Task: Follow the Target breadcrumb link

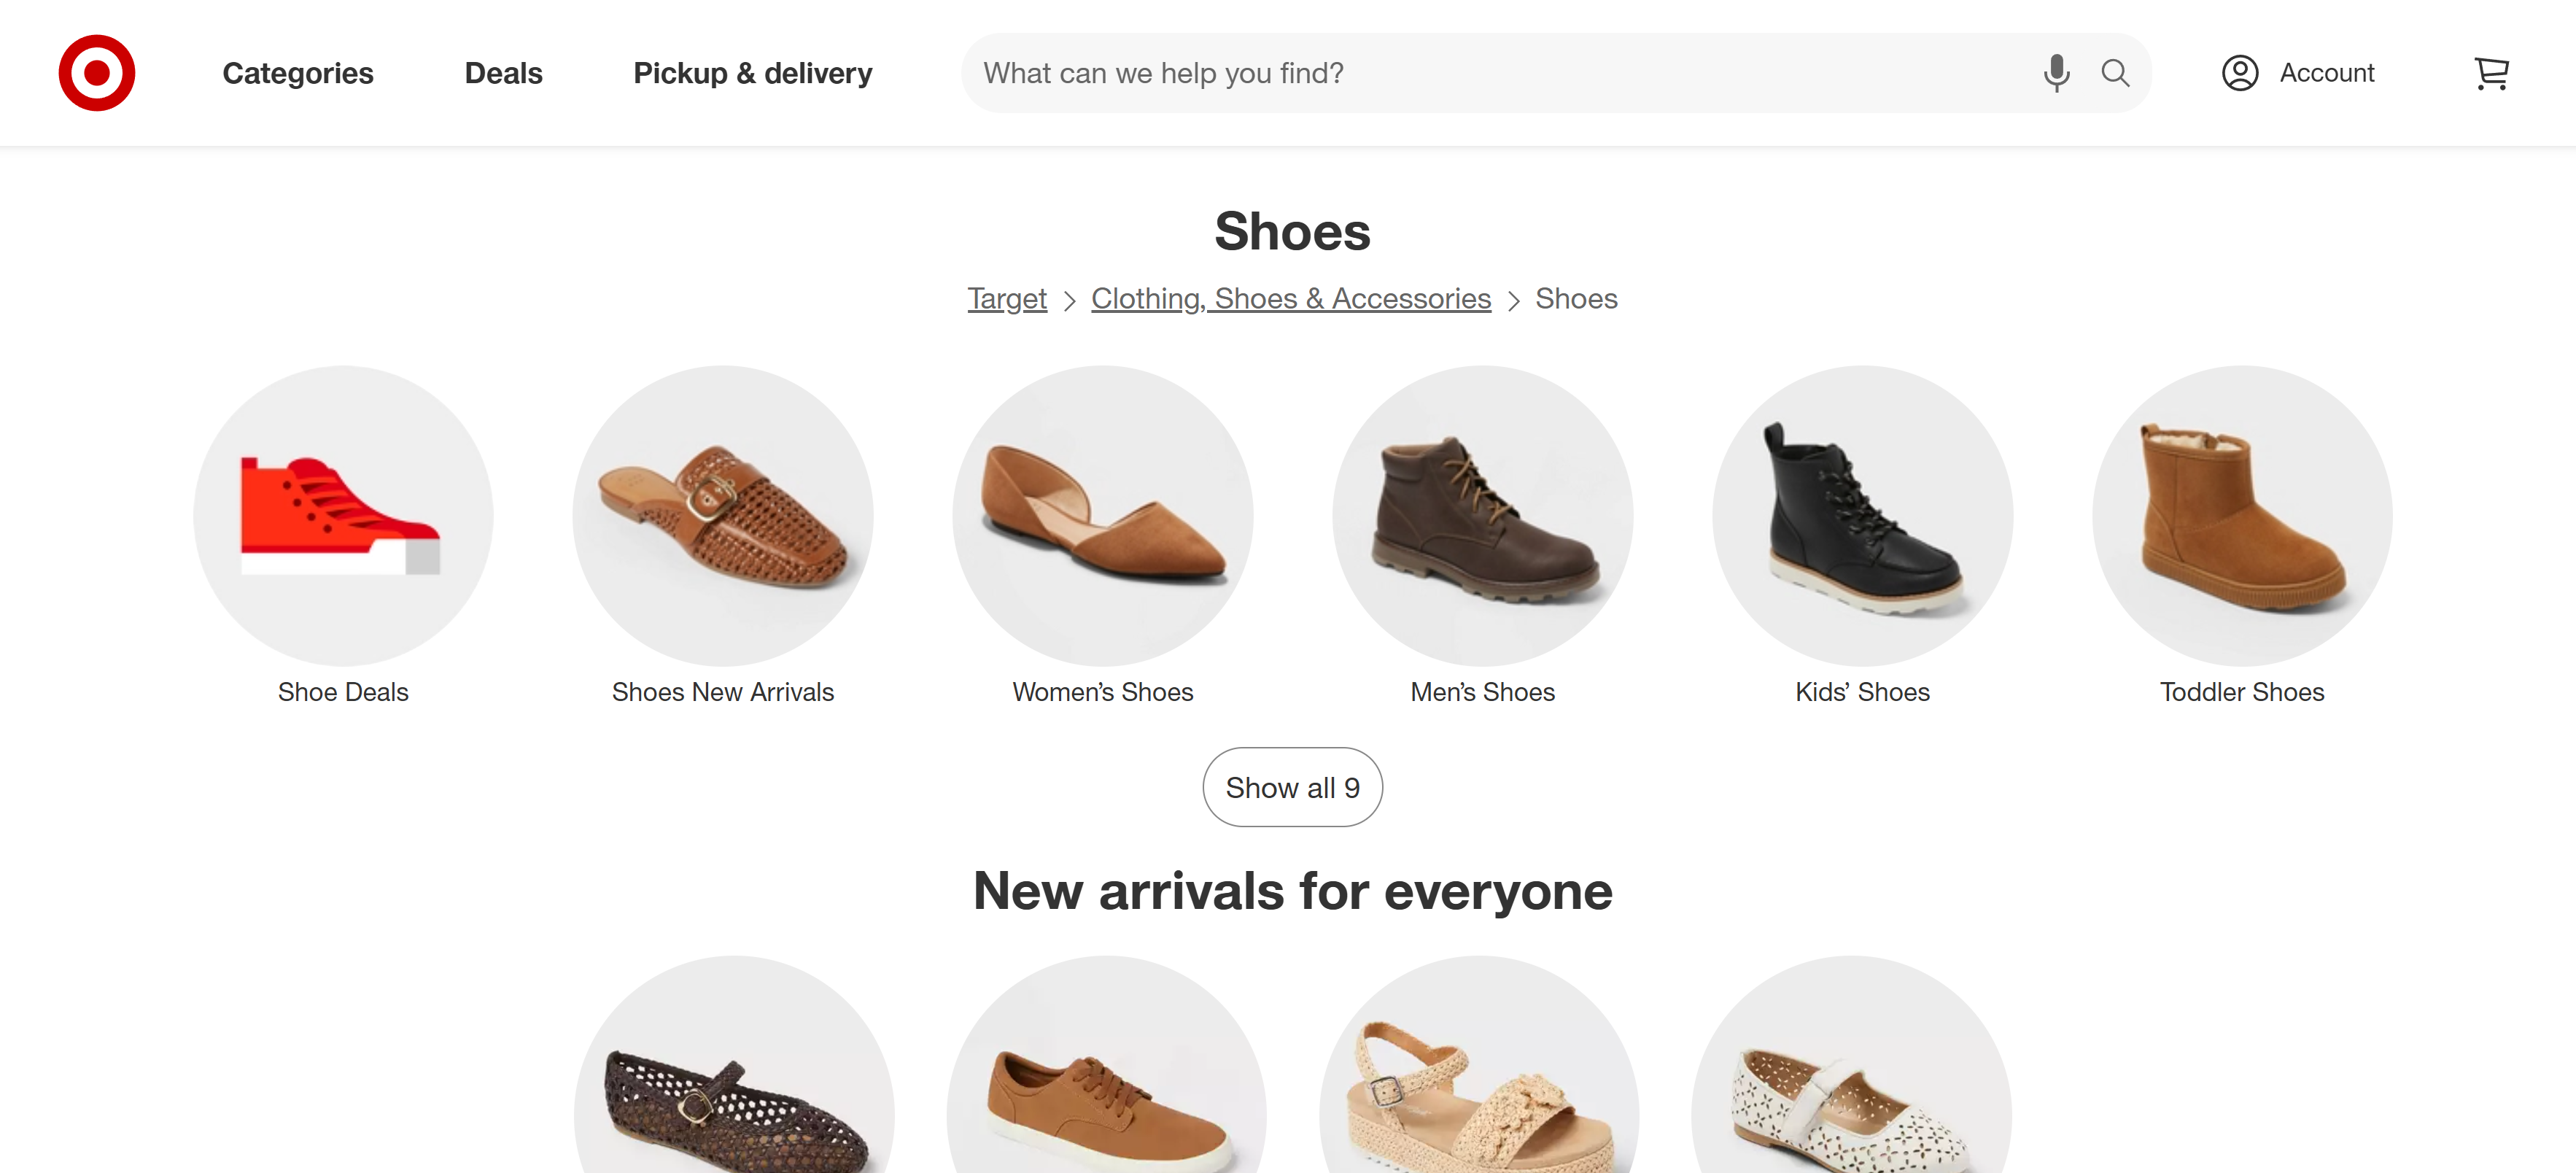Action: click(1007, 298)
